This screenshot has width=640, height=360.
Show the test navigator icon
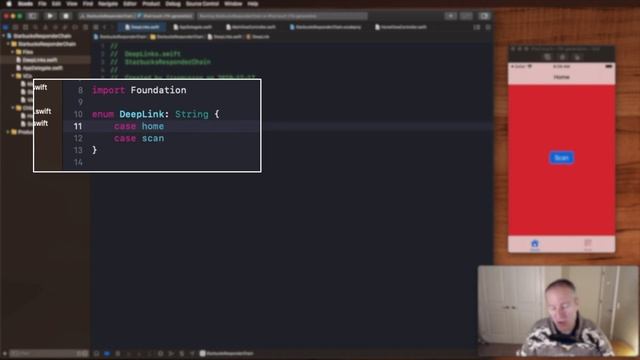coord(55,27)
